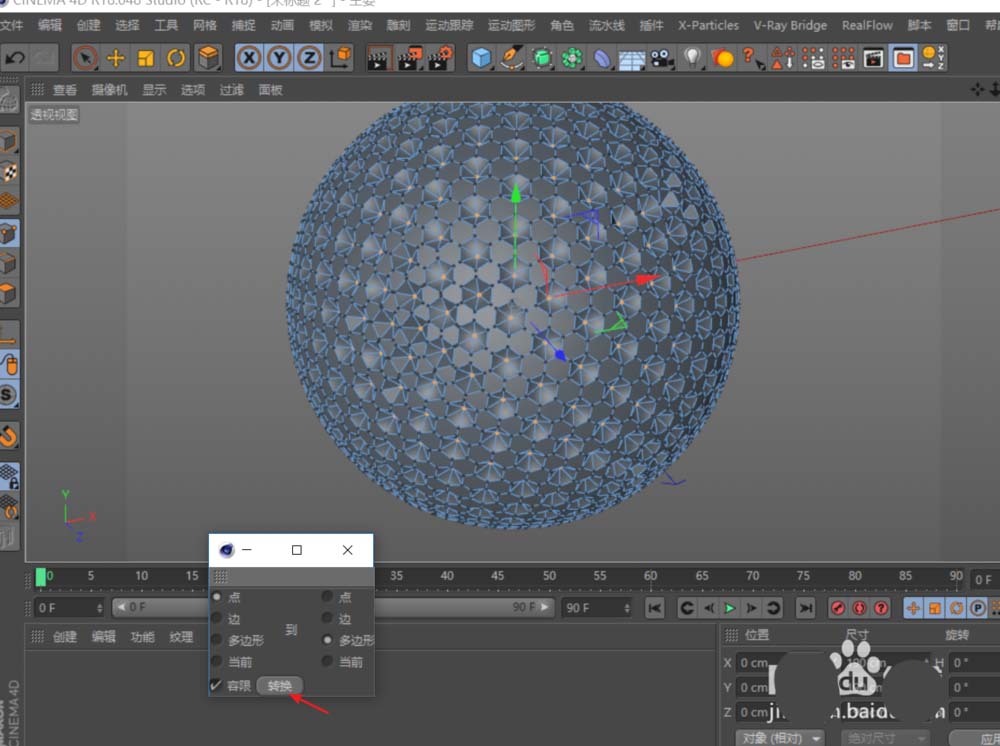Toggle the X-axis lock

(248, 58)
